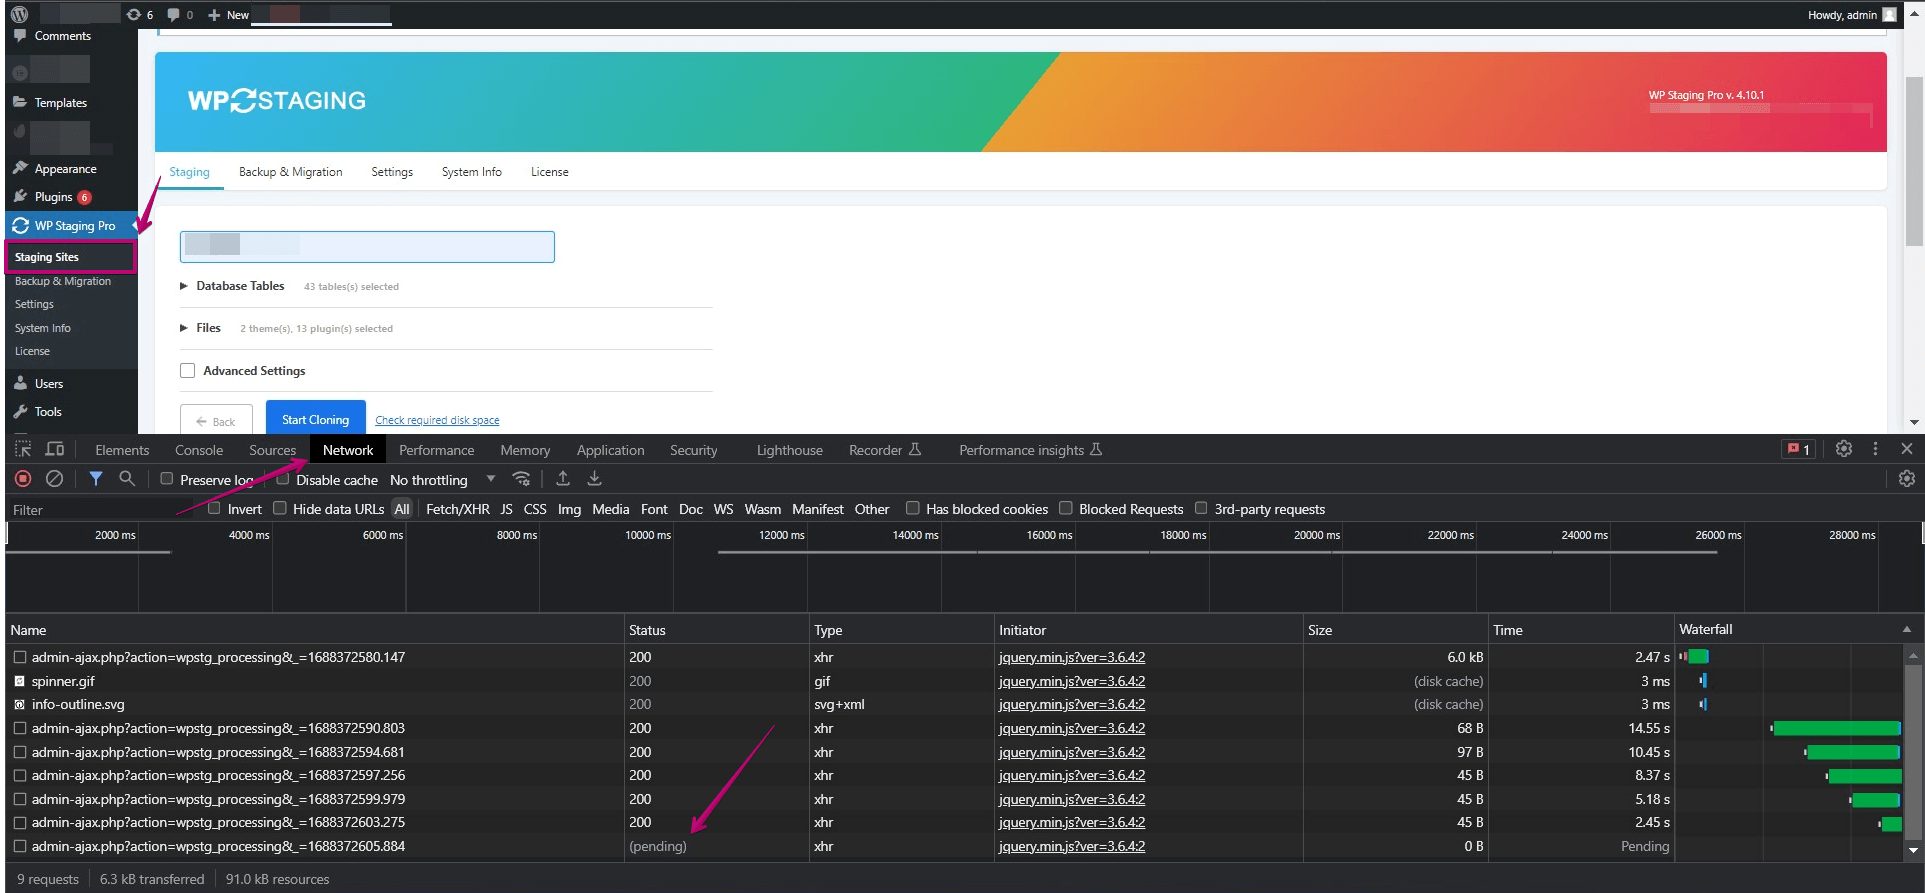
Task: Click the network Filter text field
Action: pyautogui.click(x=100, y=510)
